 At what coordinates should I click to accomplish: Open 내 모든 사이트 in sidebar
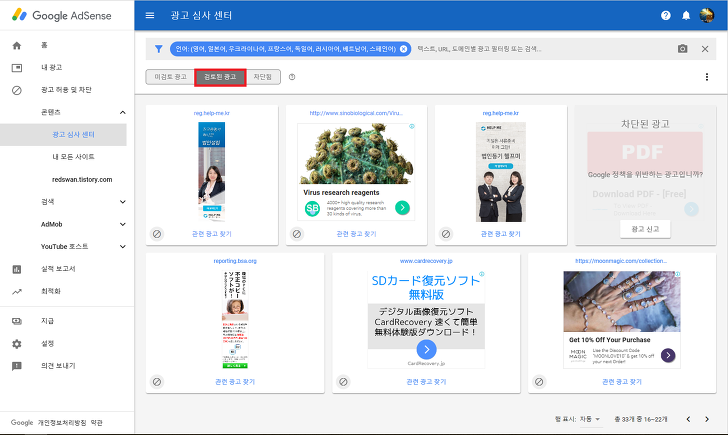[x=73, y=157]
